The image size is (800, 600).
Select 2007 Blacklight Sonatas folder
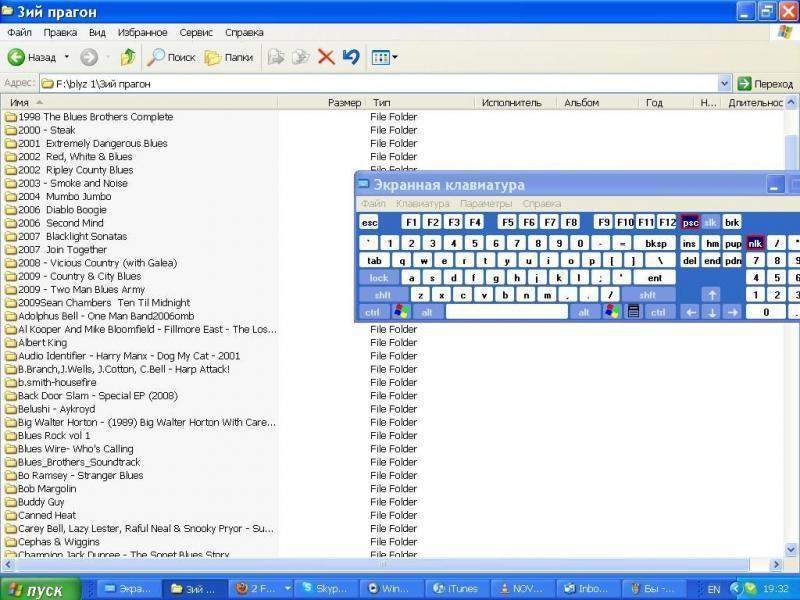tap(66, 236)
